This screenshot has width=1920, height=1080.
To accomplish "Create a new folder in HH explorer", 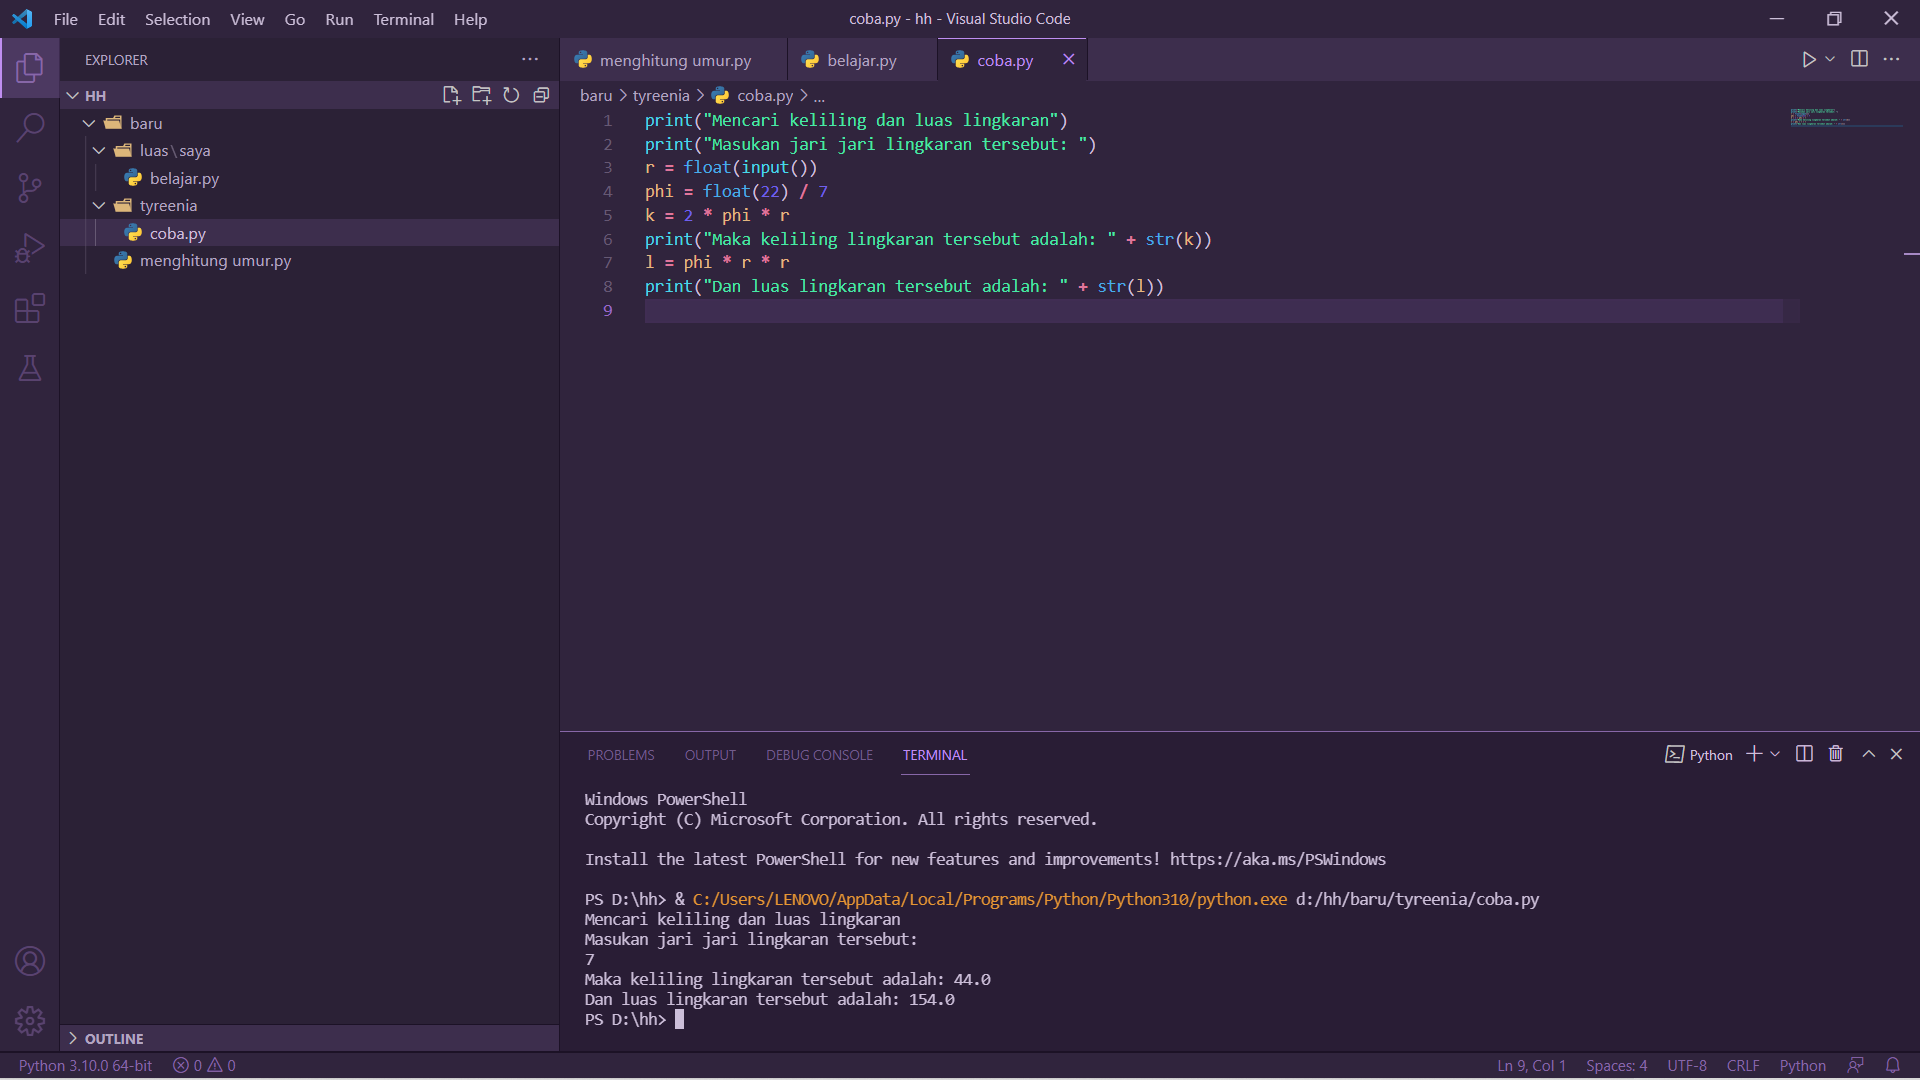I will point(481,95).
